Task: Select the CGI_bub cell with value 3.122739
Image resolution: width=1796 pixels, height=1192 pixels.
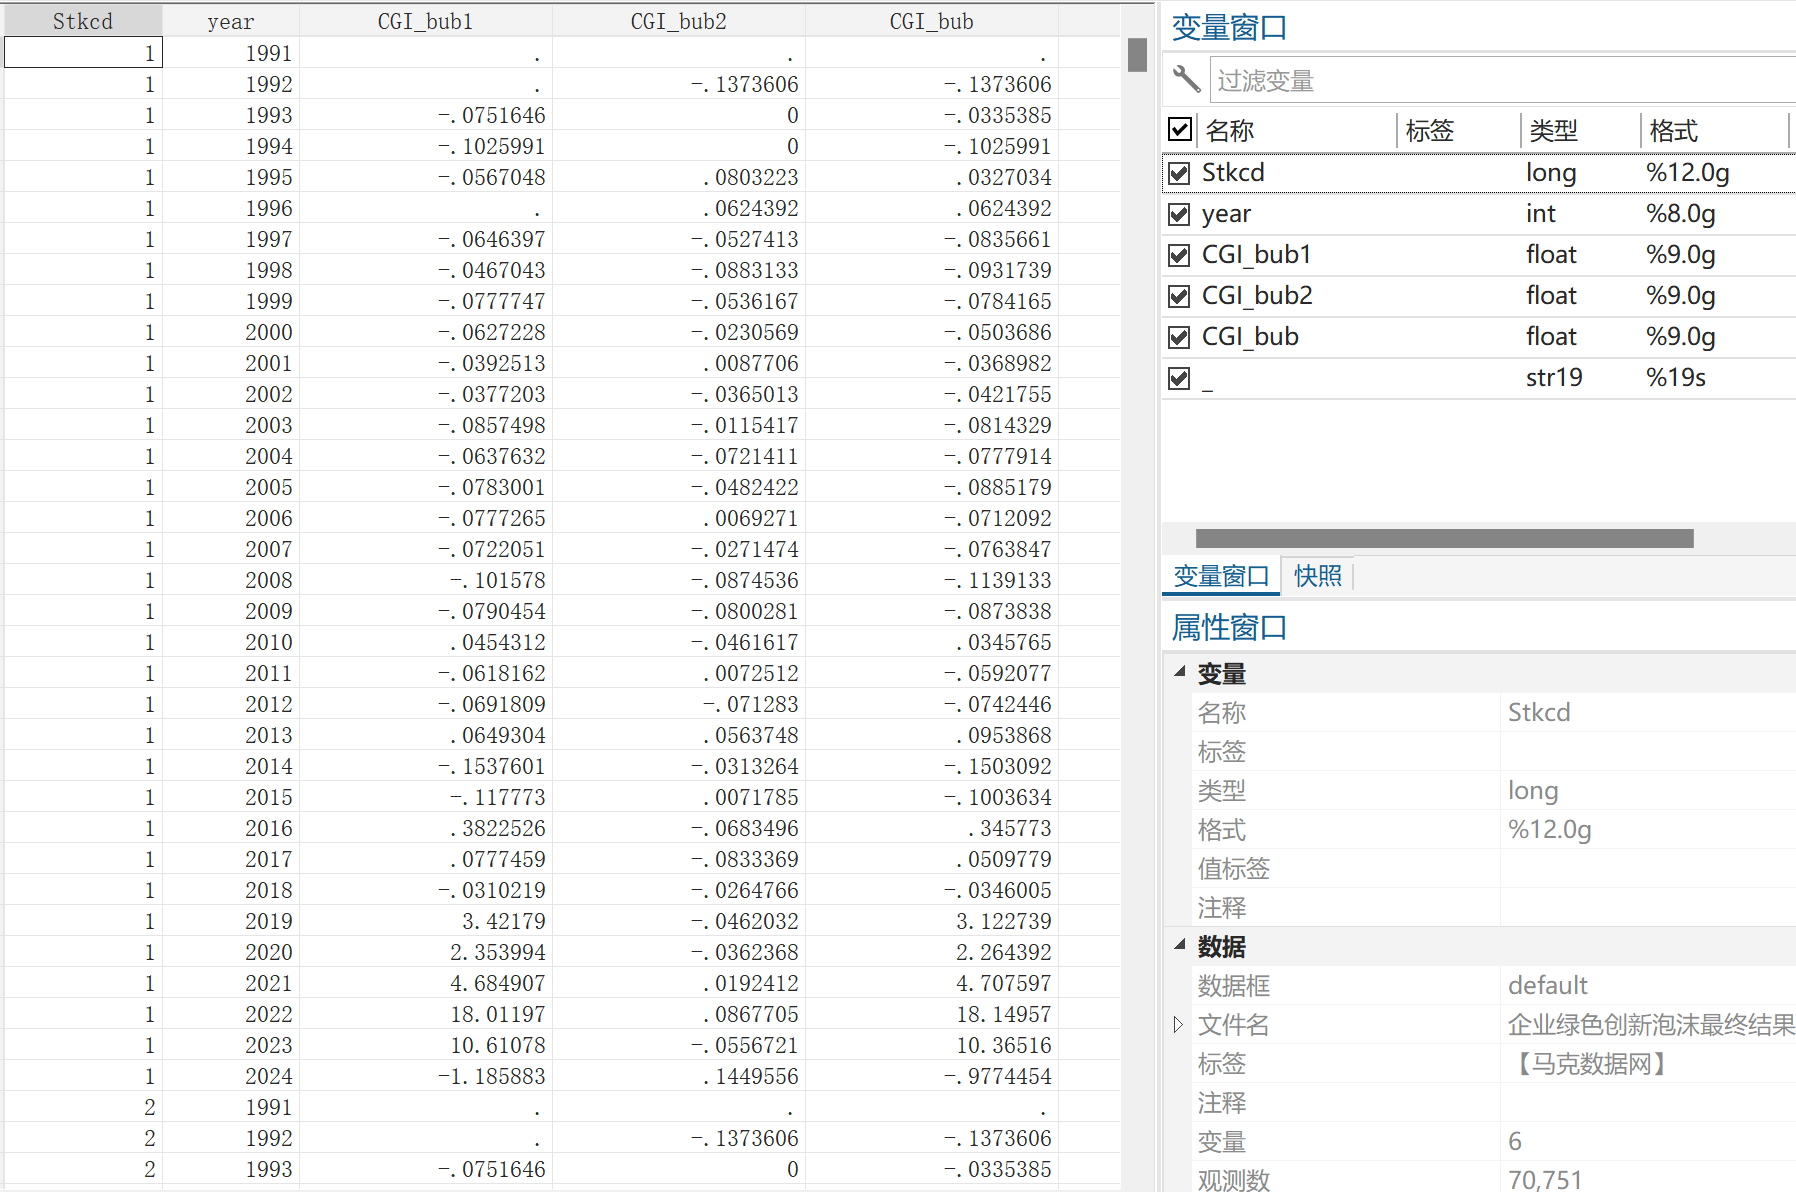Action: [x=931, y=921]
